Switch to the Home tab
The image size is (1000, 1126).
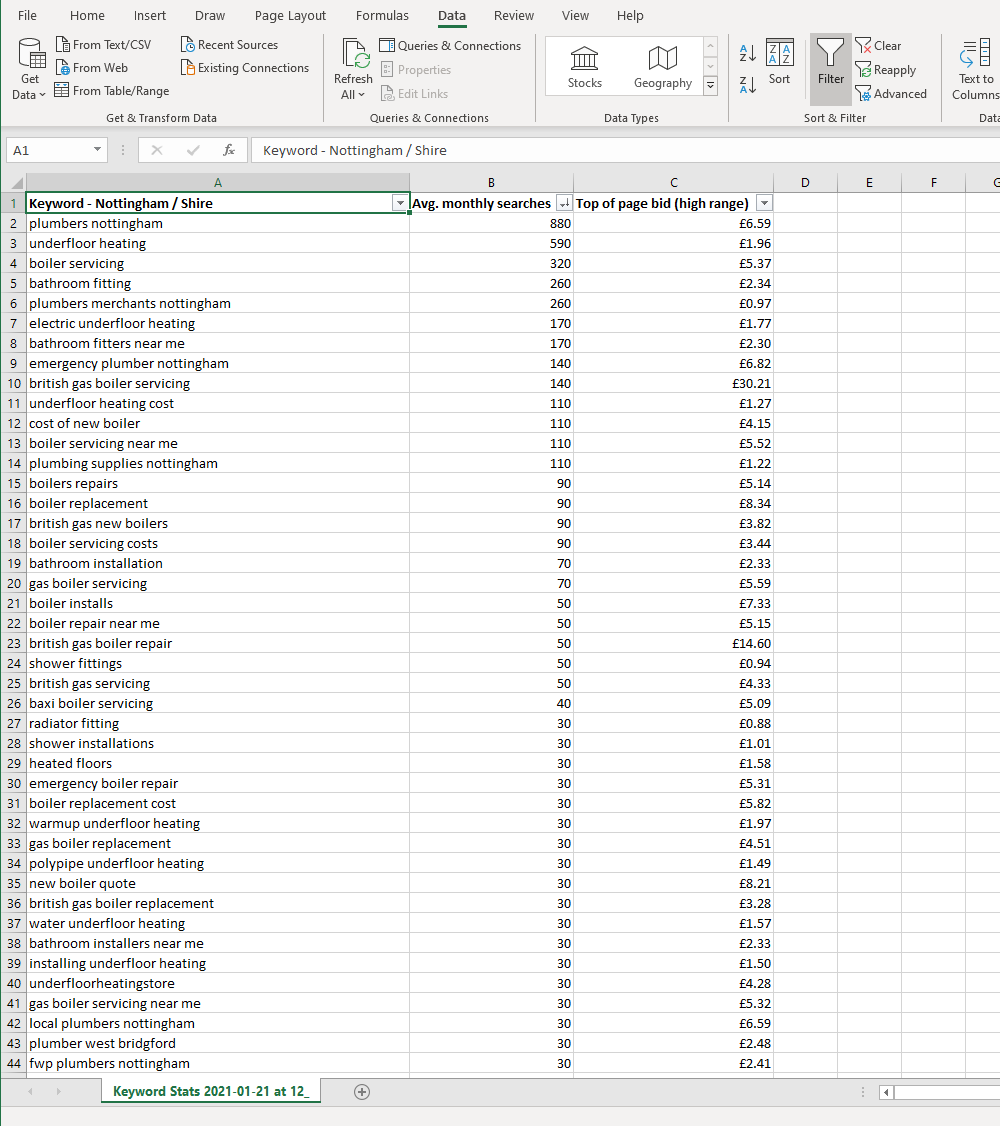(87, 15)
